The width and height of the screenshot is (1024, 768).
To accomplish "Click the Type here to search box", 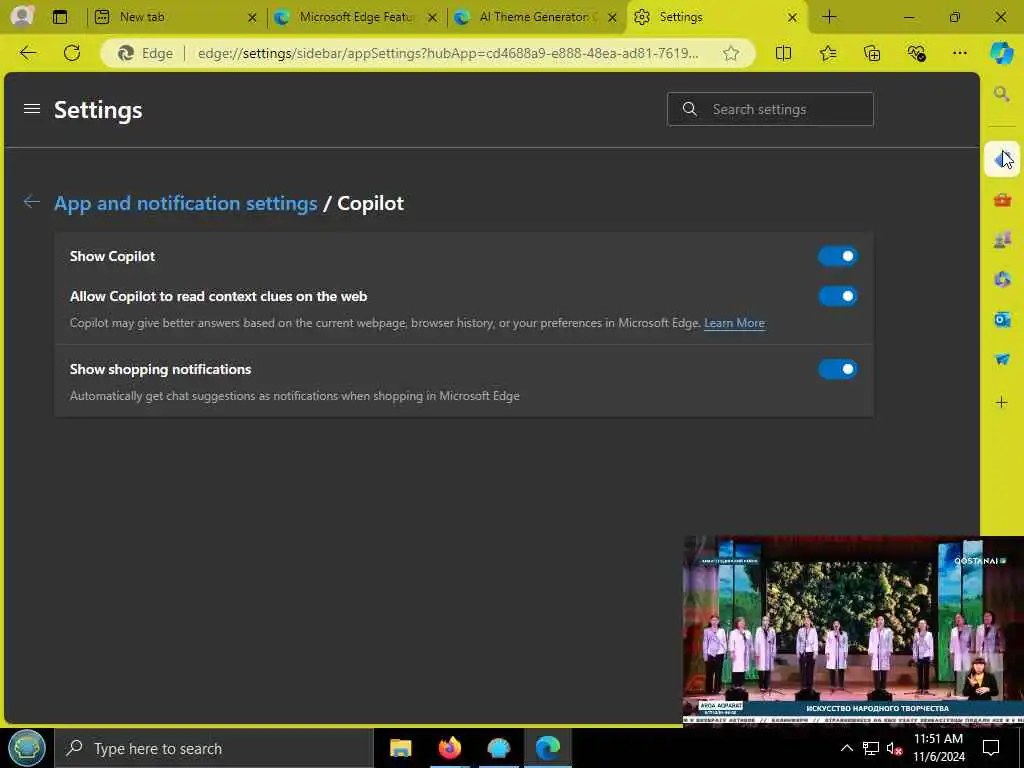I will (x=214, y=748).
